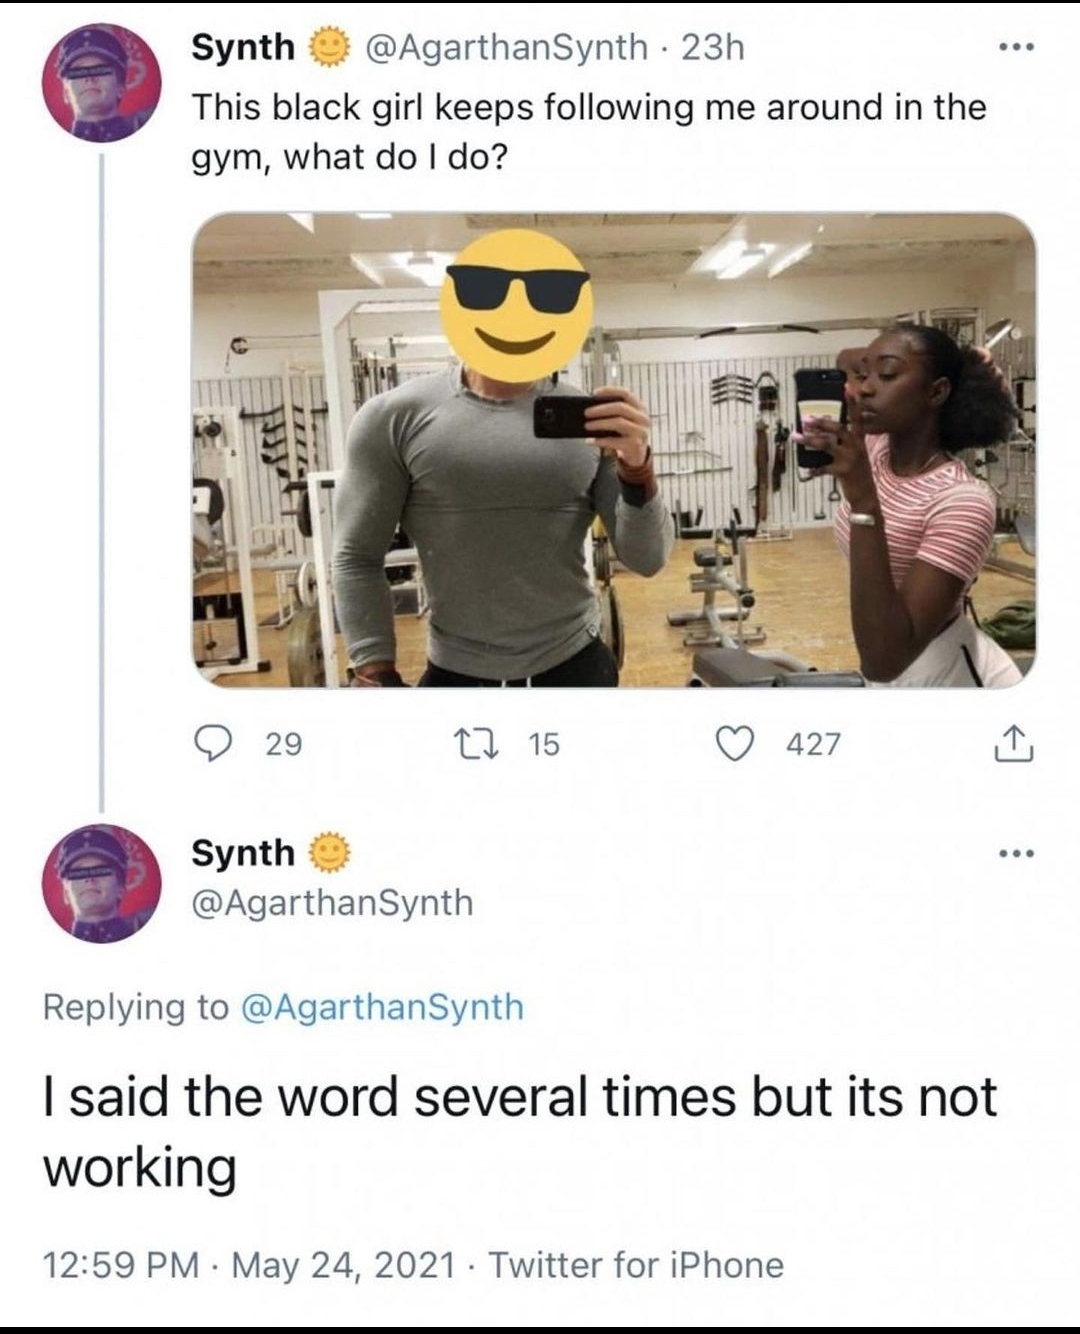Open three-dot menu on reply tweet

click(x=1014, y=853)
